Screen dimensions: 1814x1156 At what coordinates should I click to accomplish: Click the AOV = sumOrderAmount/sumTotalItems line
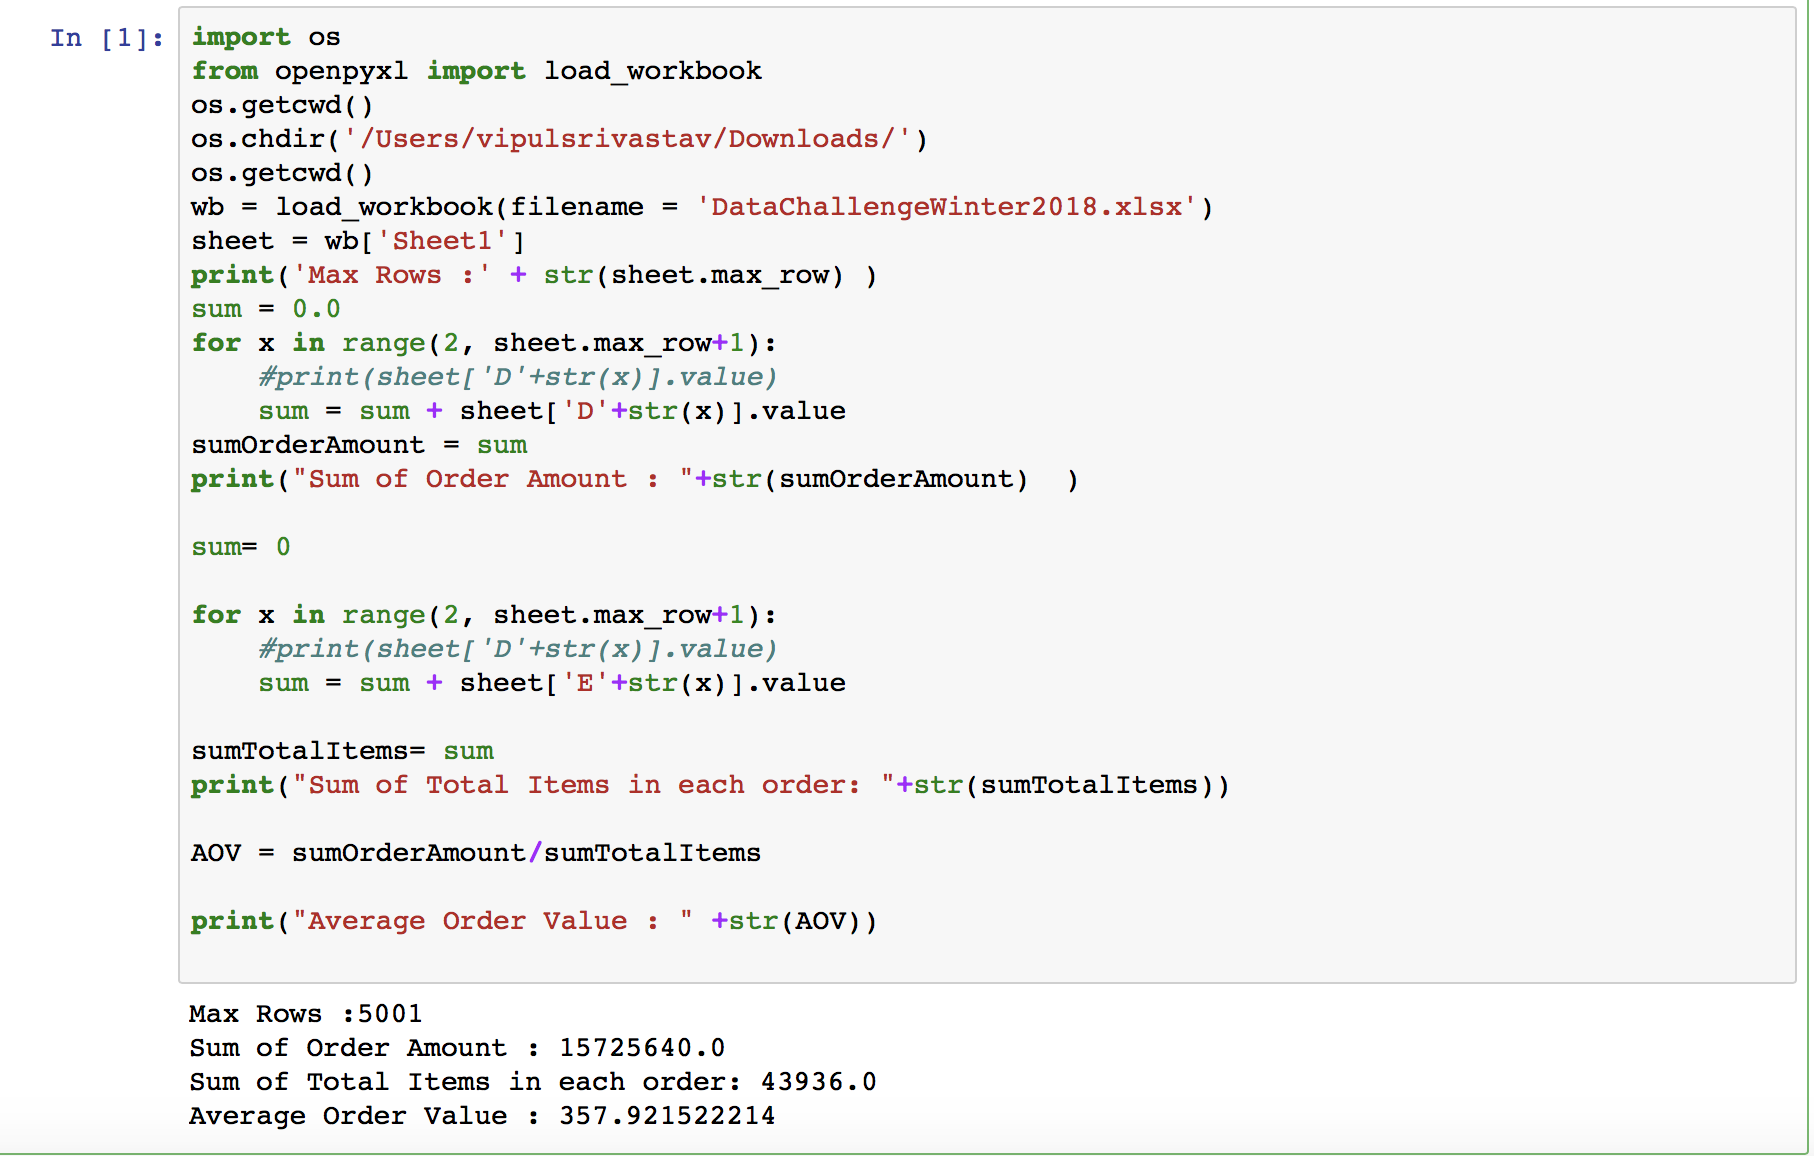pos(476,853)
